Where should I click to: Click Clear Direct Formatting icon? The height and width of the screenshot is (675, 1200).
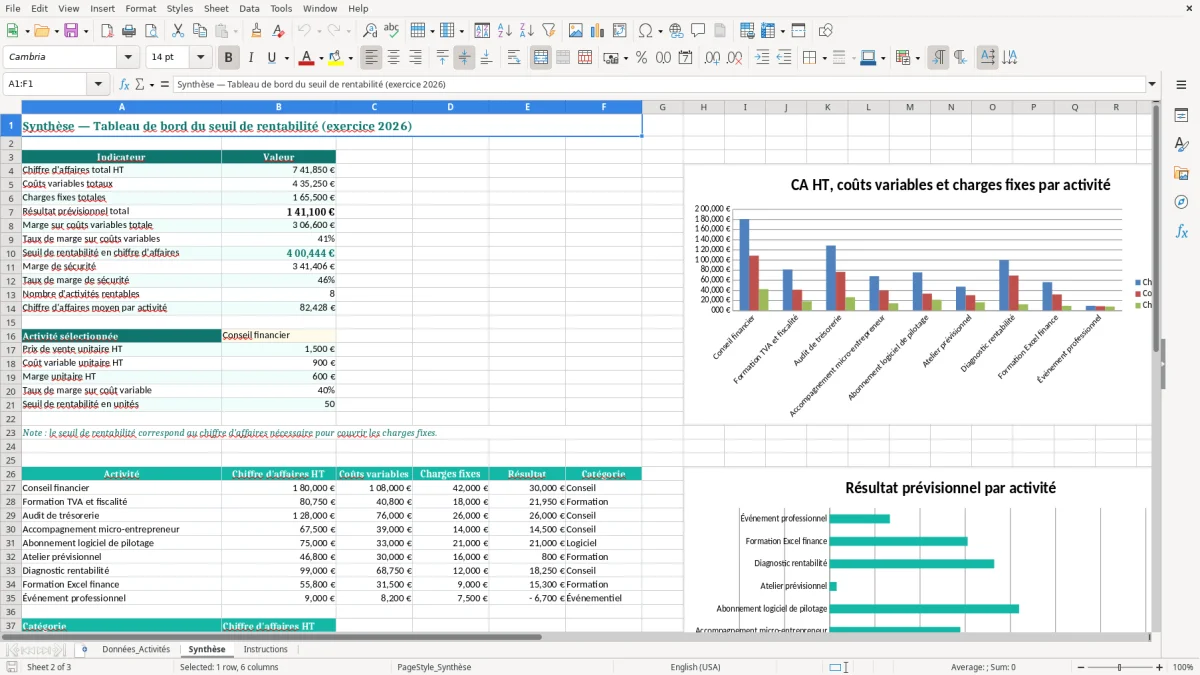(278, 31)
